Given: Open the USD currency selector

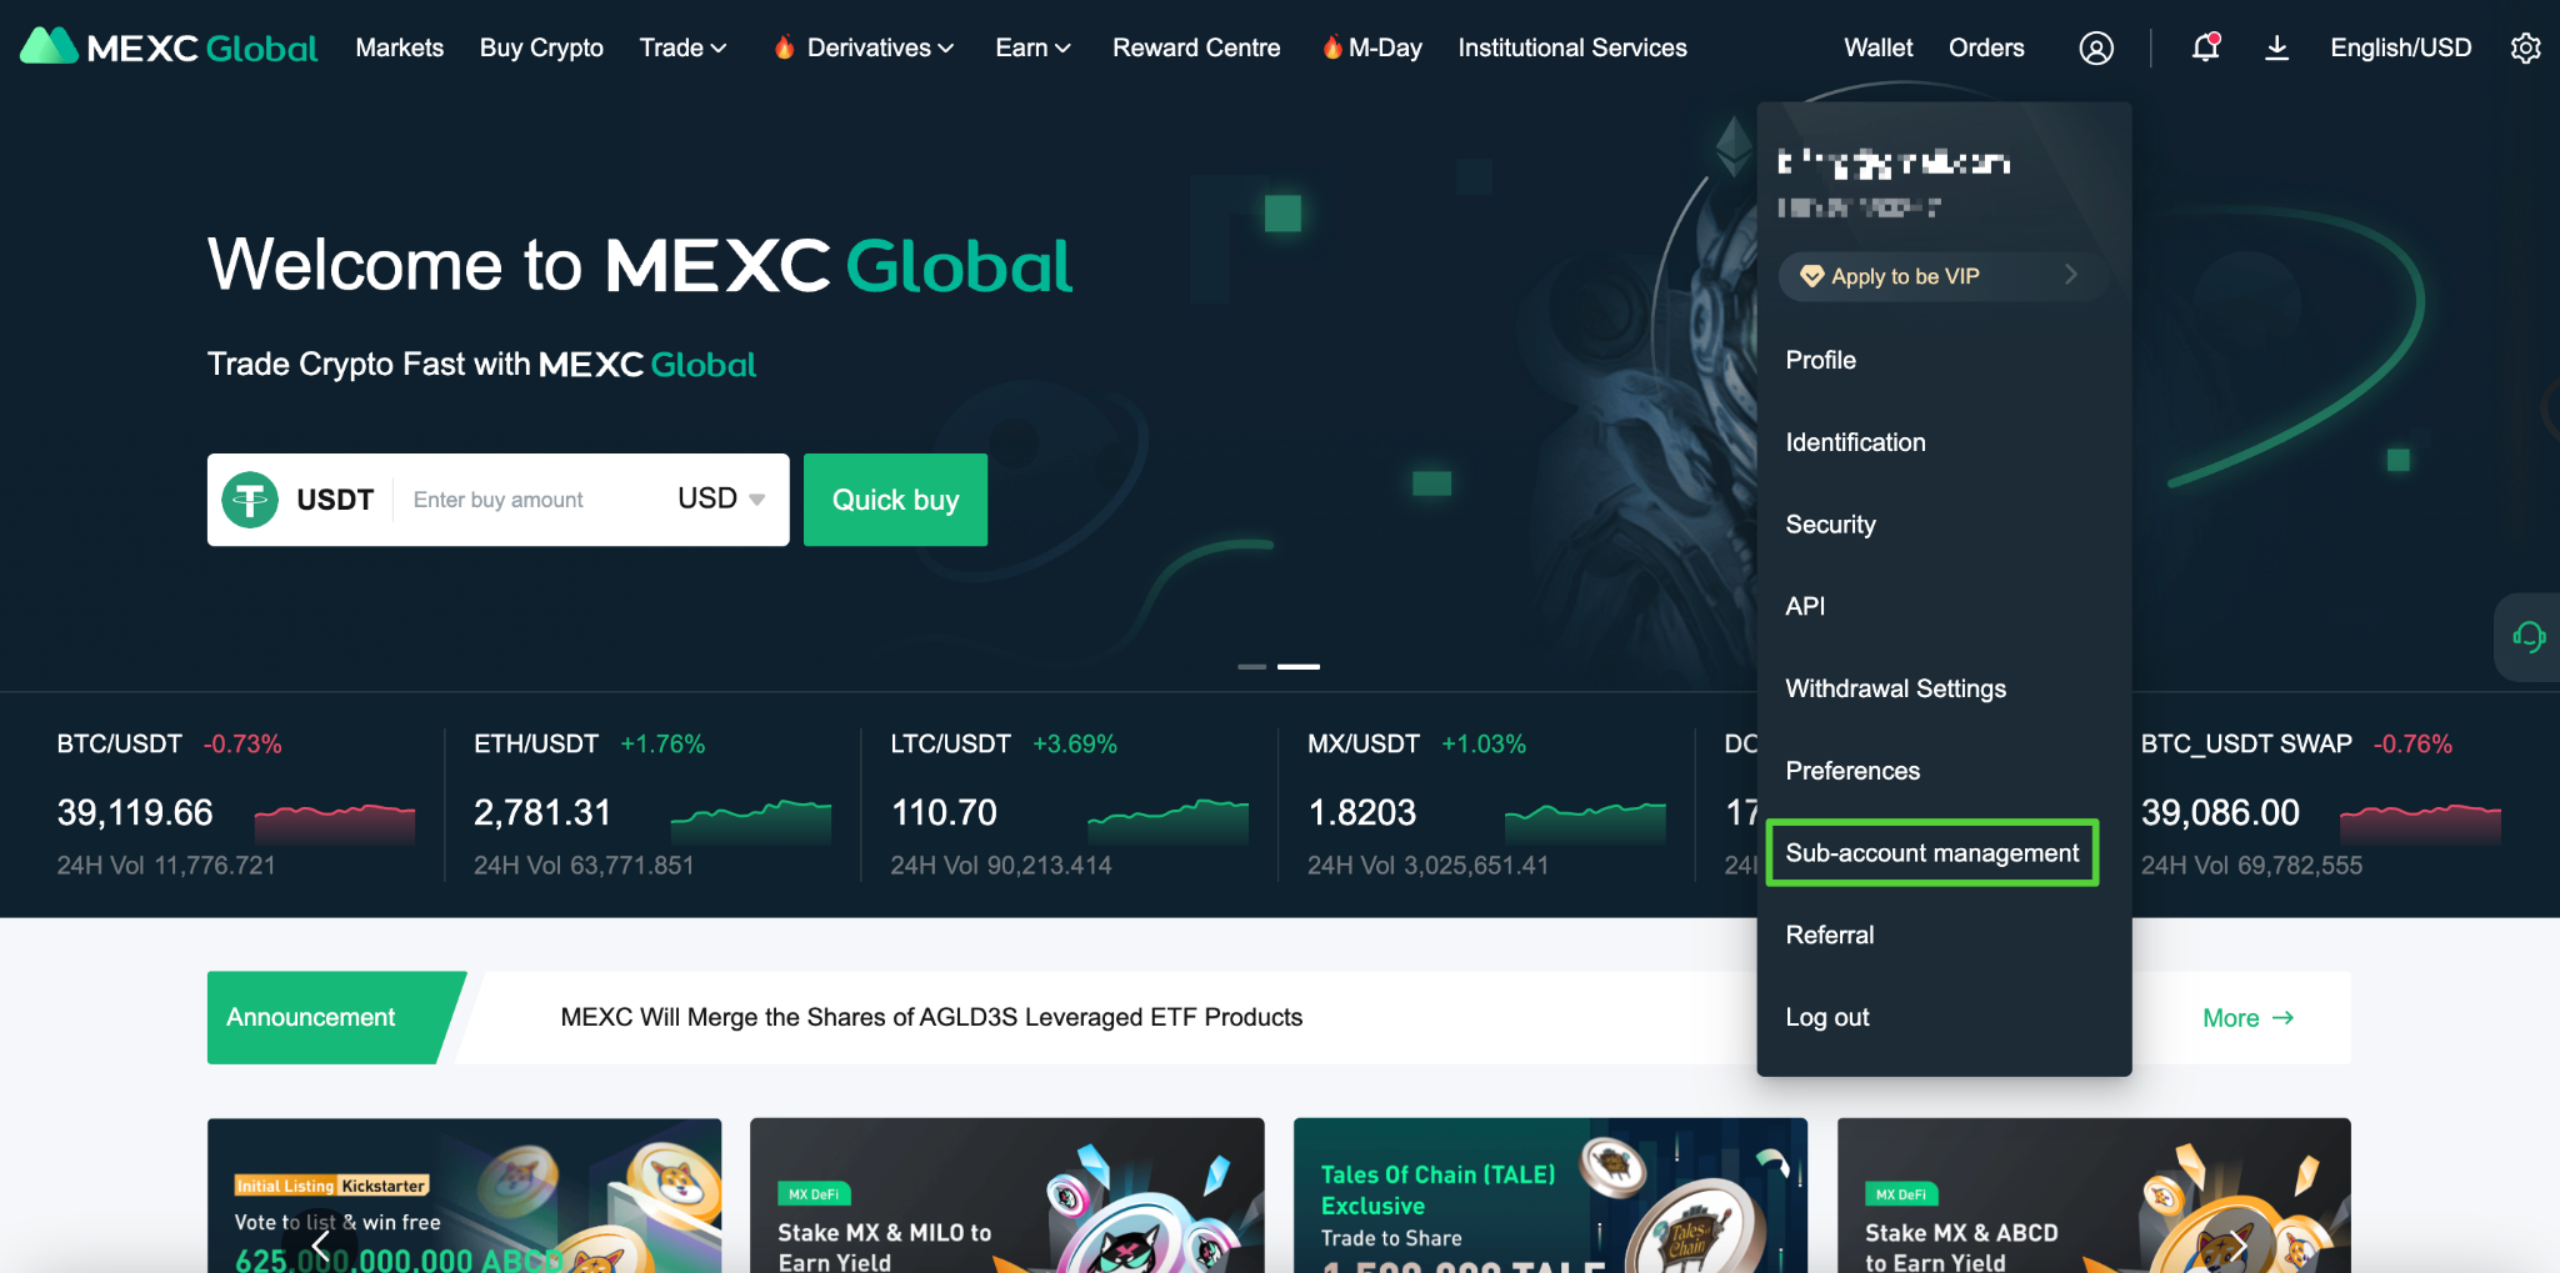Looking at the screenshot, I should click(x=721, y=498).
